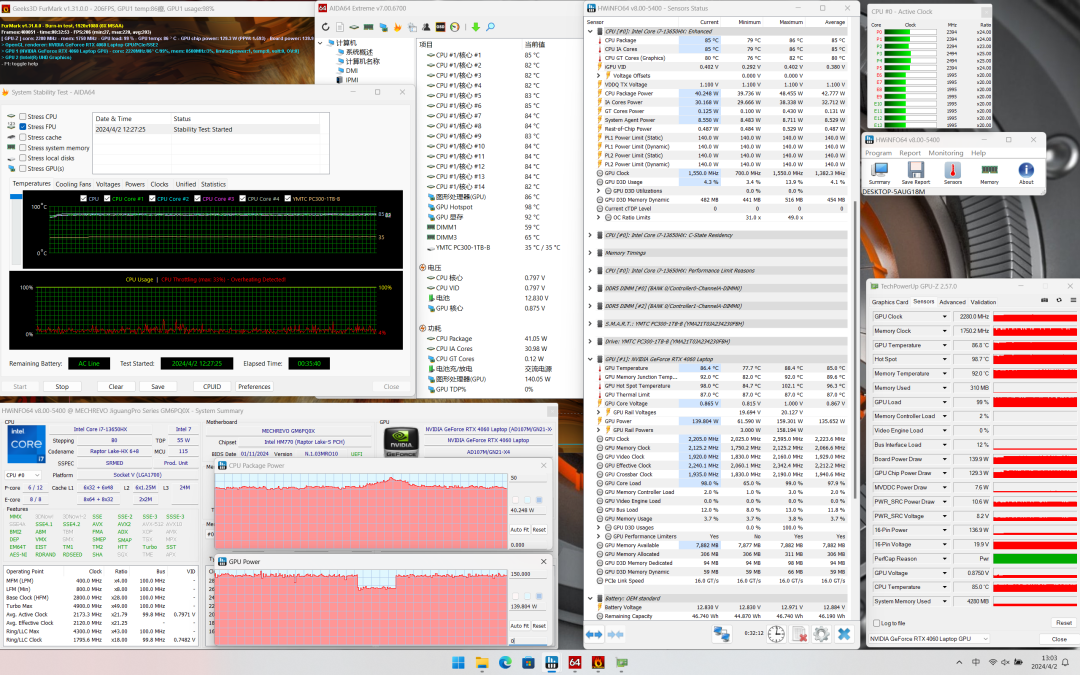Switch to Voltages tab in Stability Test
This screenshot has width=1080, height=675.
tap(108, 184)
